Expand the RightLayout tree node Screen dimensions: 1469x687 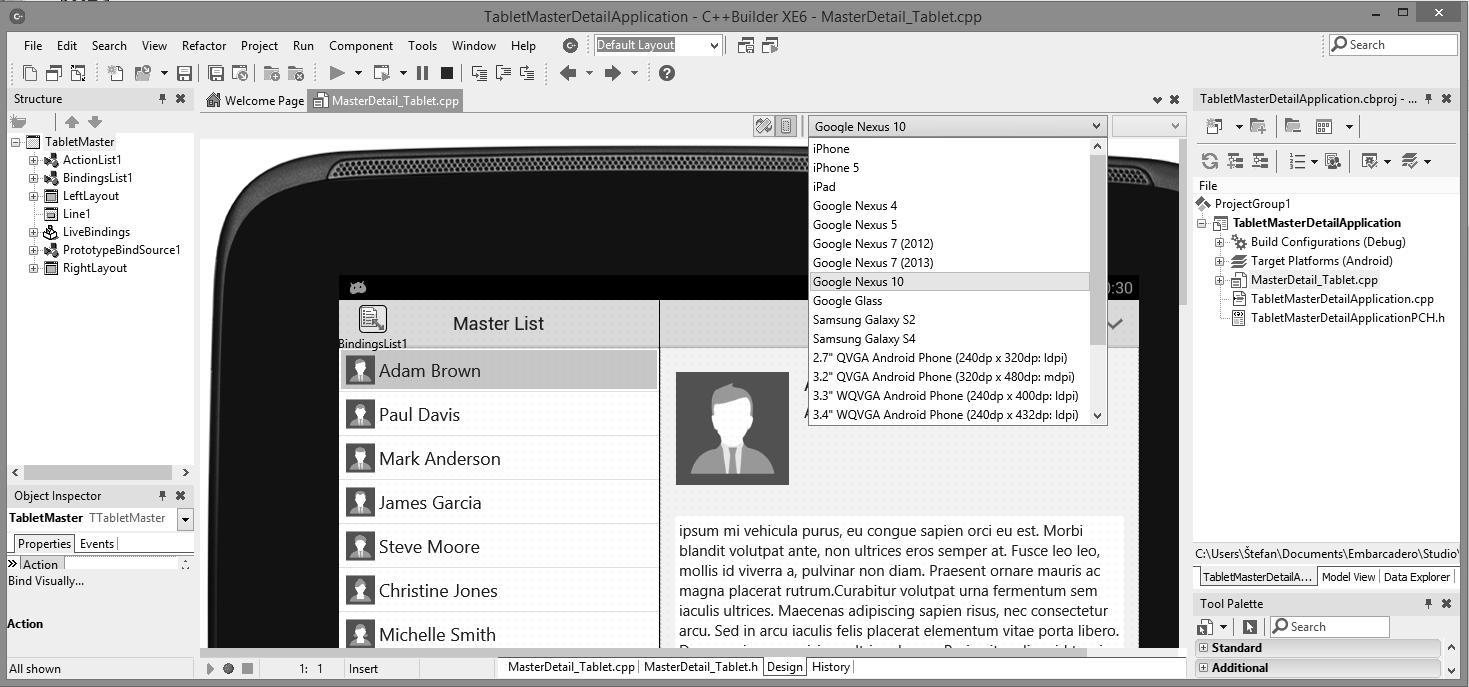click(x=33, y=268)
